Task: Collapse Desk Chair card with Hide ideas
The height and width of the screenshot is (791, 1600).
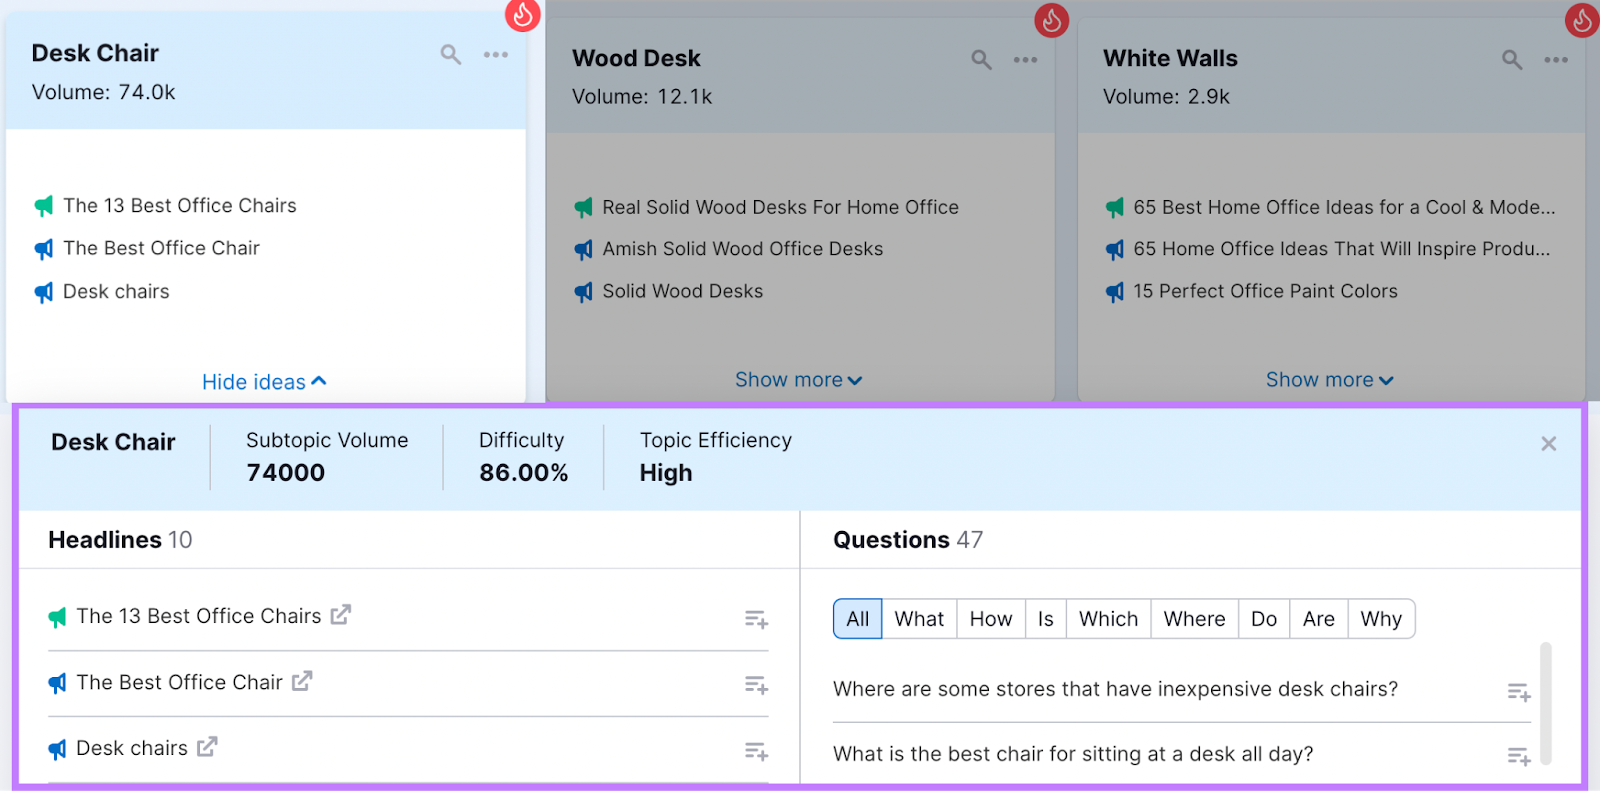Action: pyautogui.click(x=264, y=382)
